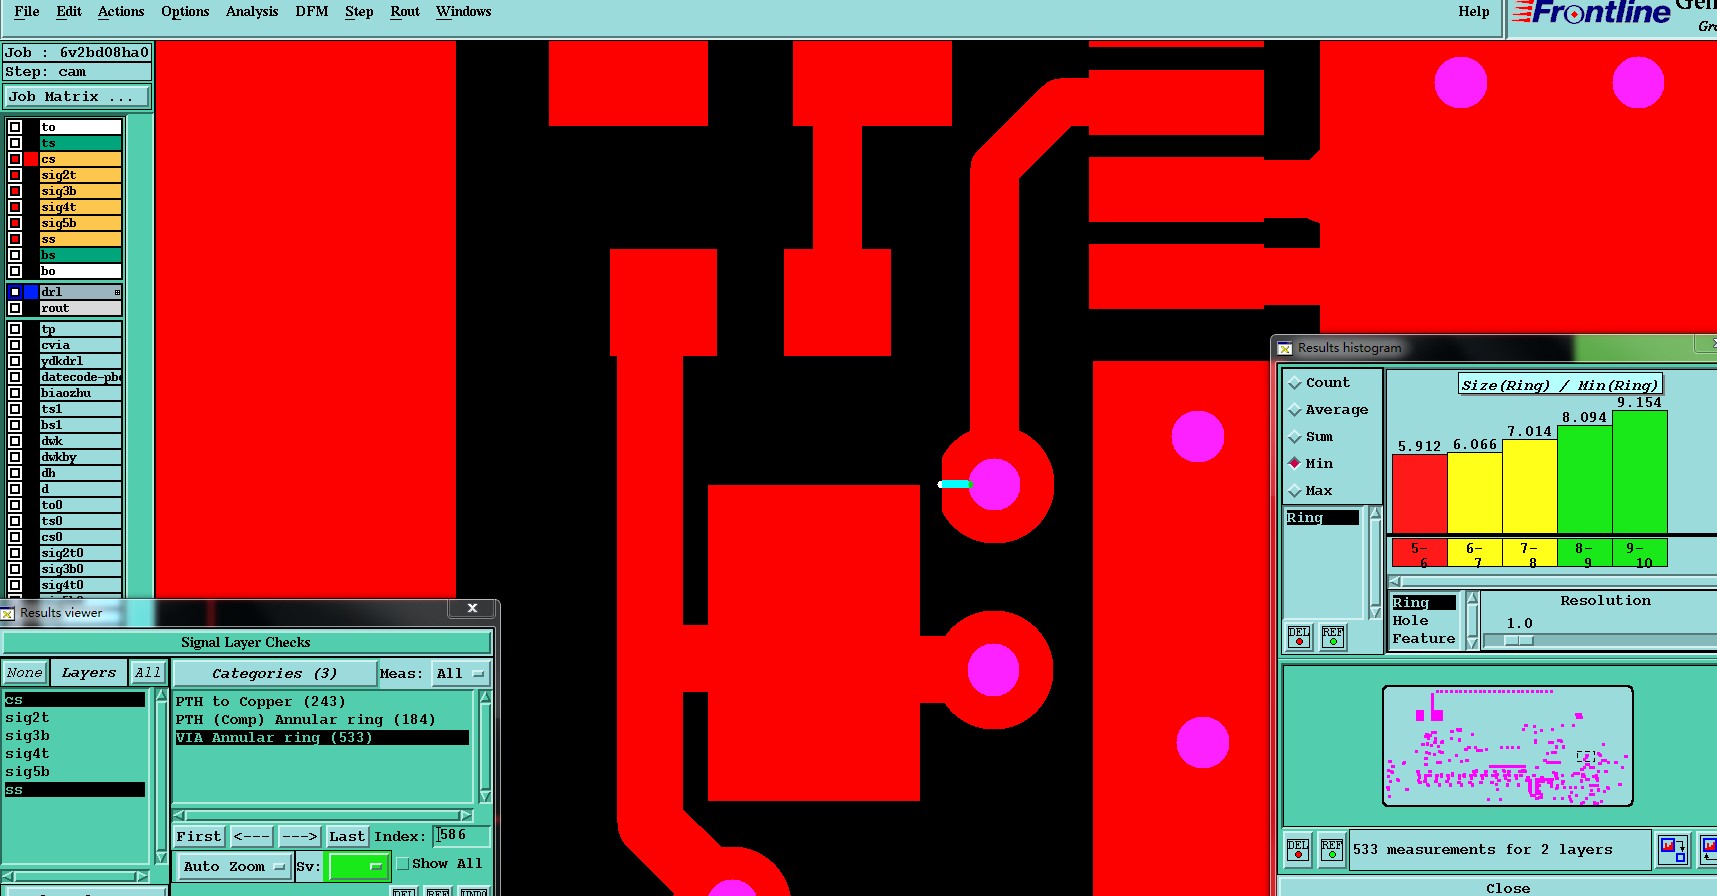Click up arrow of Categories list scrollbar
The image size is (1717, 896).
tap(485, 698)
